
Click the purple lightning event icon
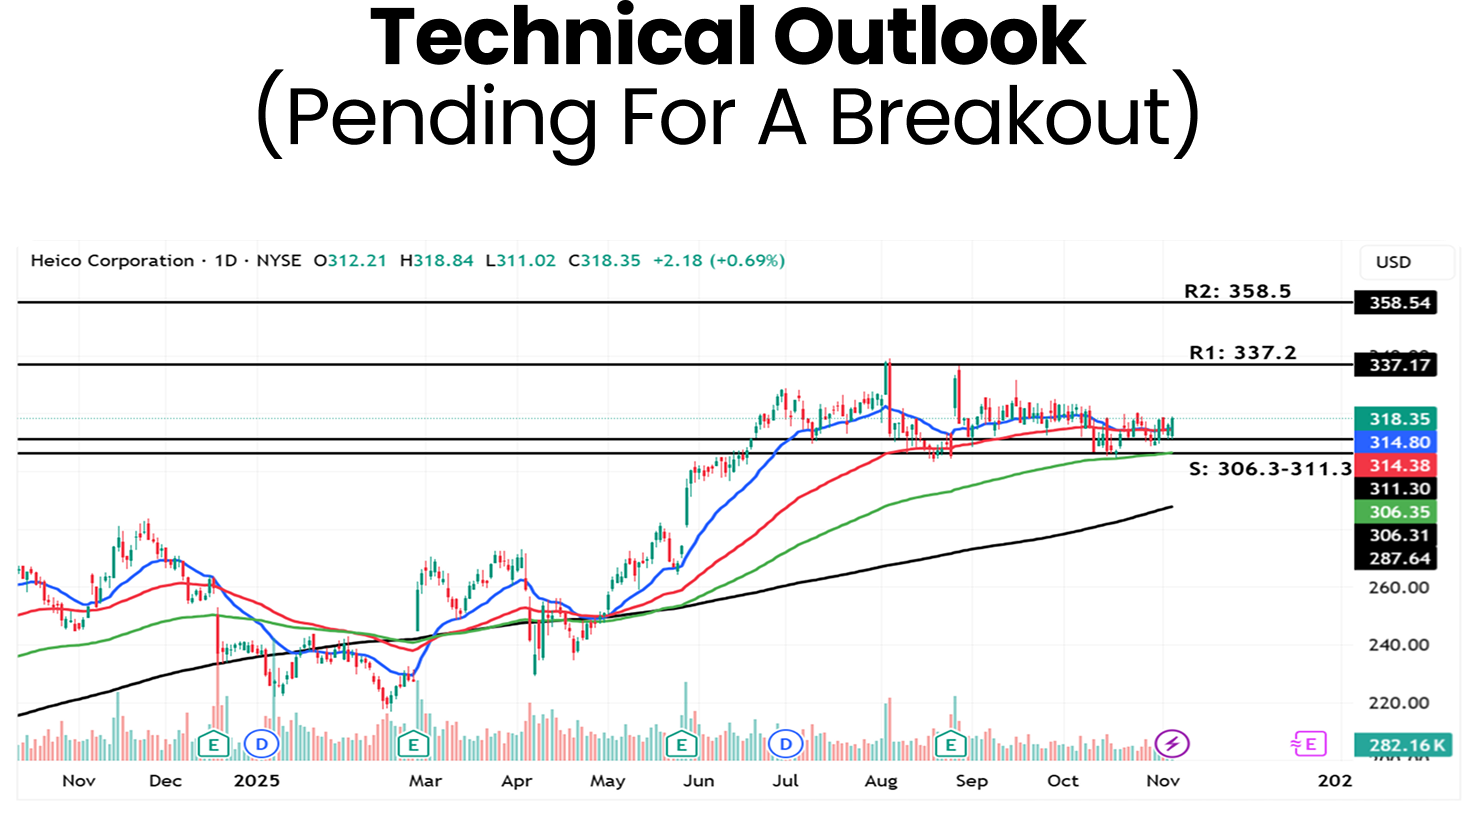pyautogui.click(x=1171, y=744)
